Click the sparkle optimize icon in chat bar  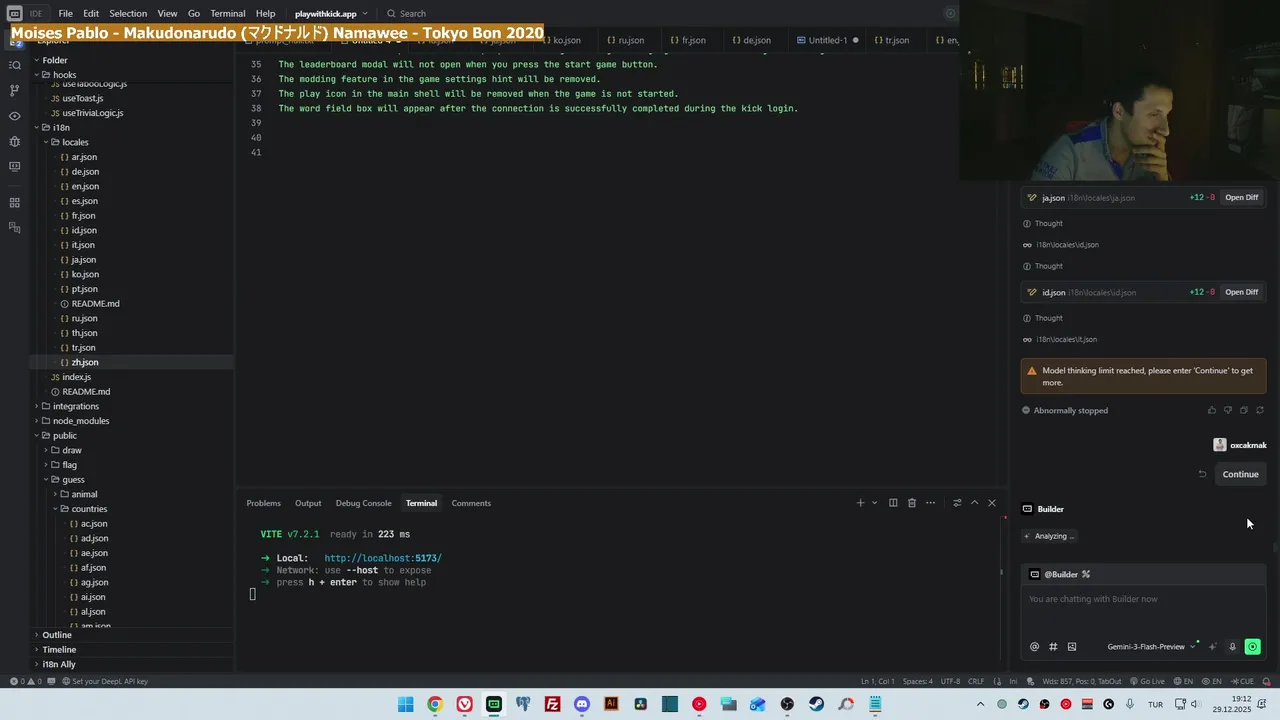pos(1213,647)
